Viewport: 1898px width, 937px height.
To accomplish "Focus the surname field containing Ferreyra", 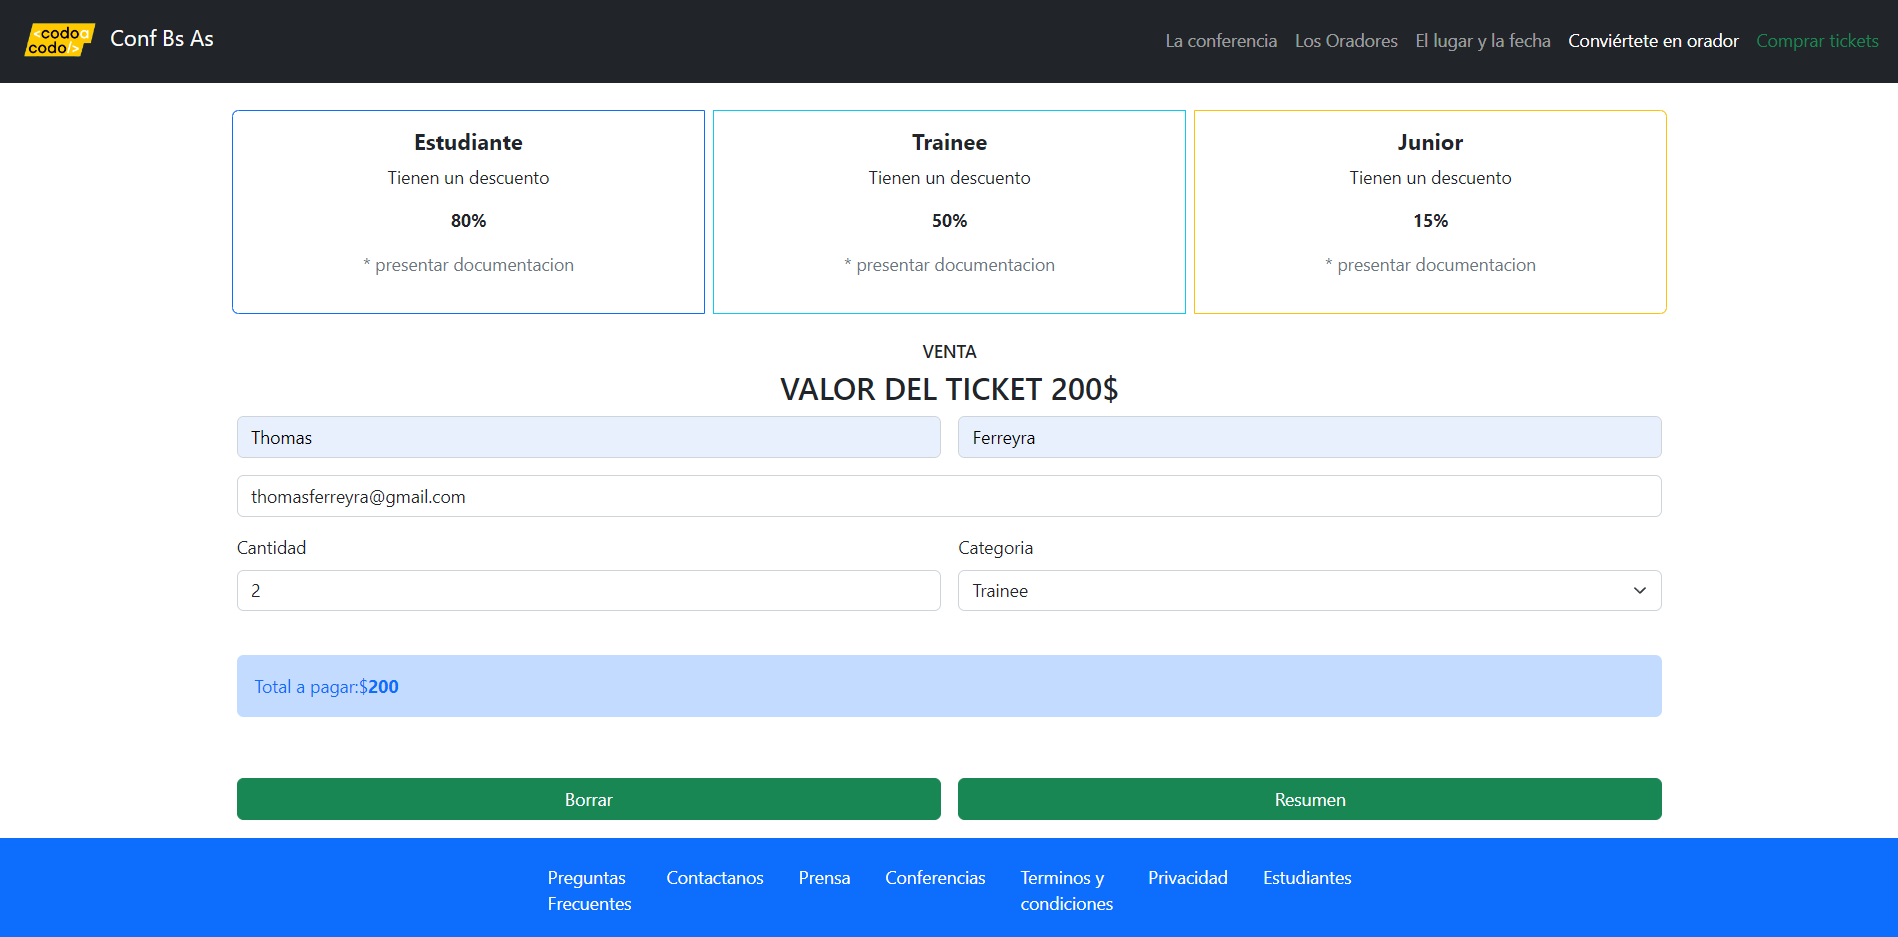I will pyautogui.click(x=1309, y=437).
